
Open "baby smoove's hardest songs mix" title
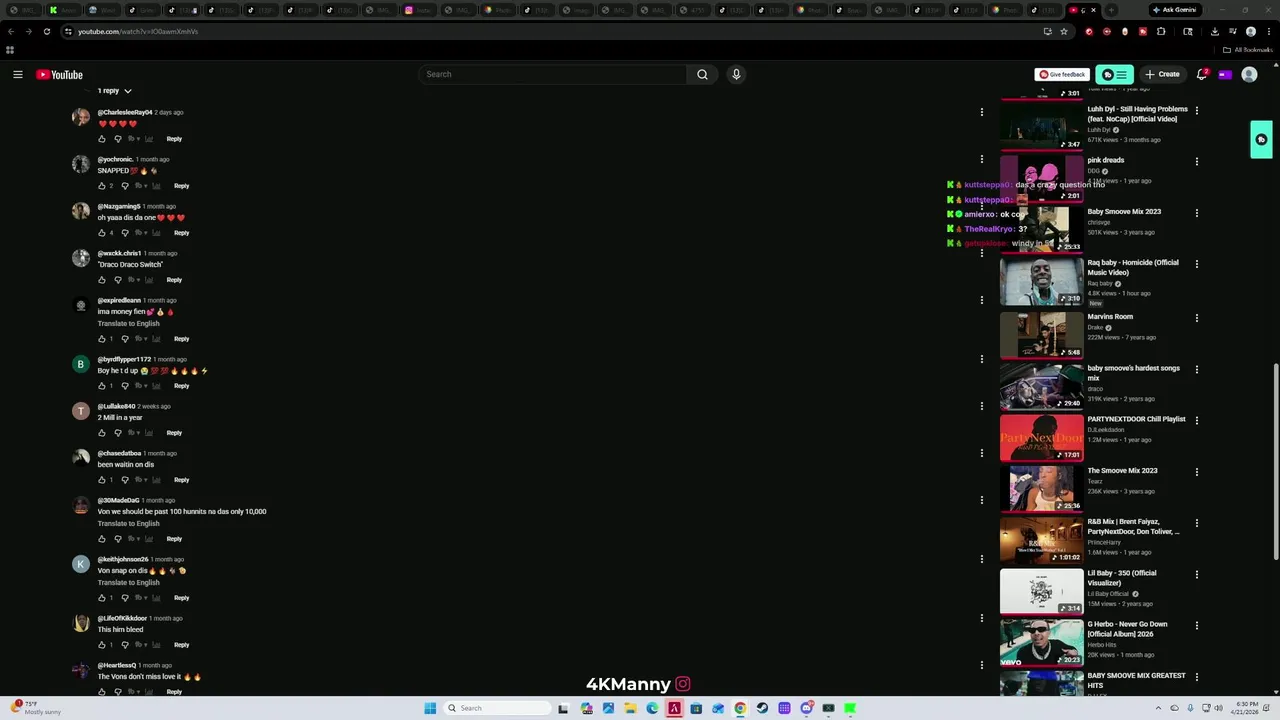[x=1133, y=373]
